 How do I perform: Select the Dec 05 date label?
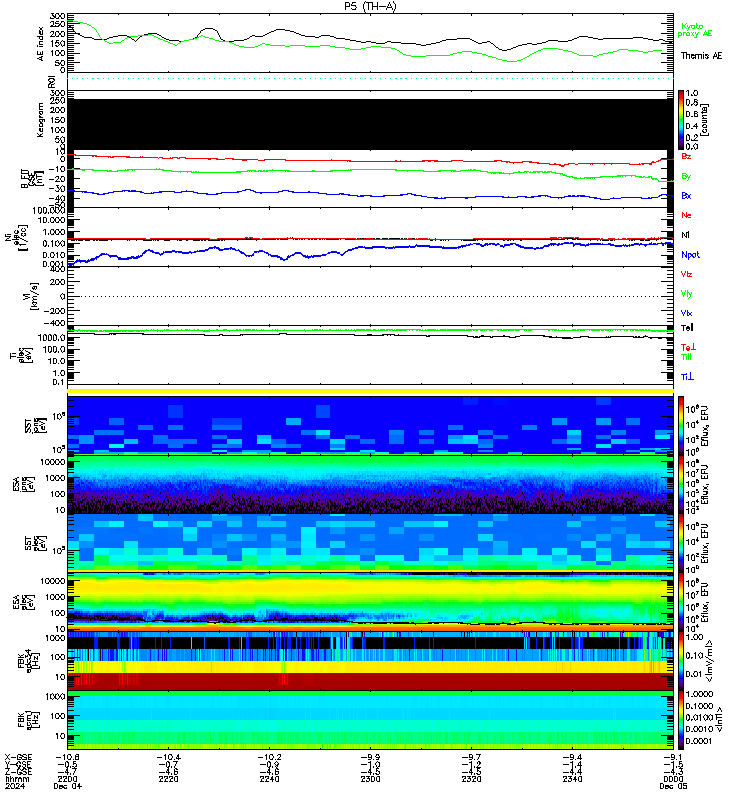(x=673, y=786)
